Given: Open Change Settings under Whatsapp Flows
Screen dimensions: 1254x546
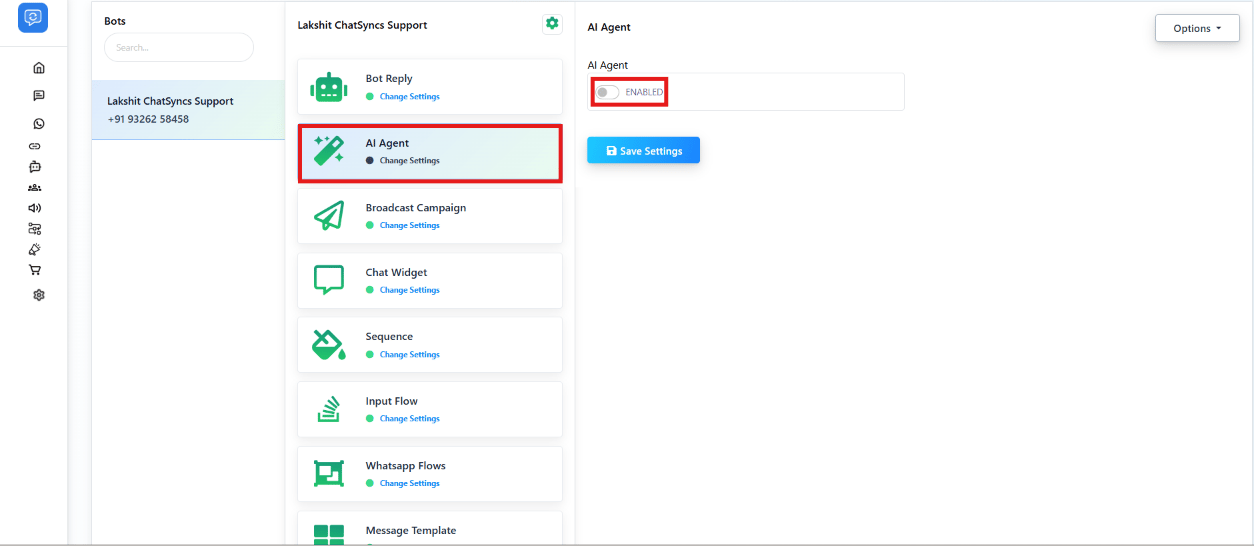Looking at the screenshot, I should point(409,484).
